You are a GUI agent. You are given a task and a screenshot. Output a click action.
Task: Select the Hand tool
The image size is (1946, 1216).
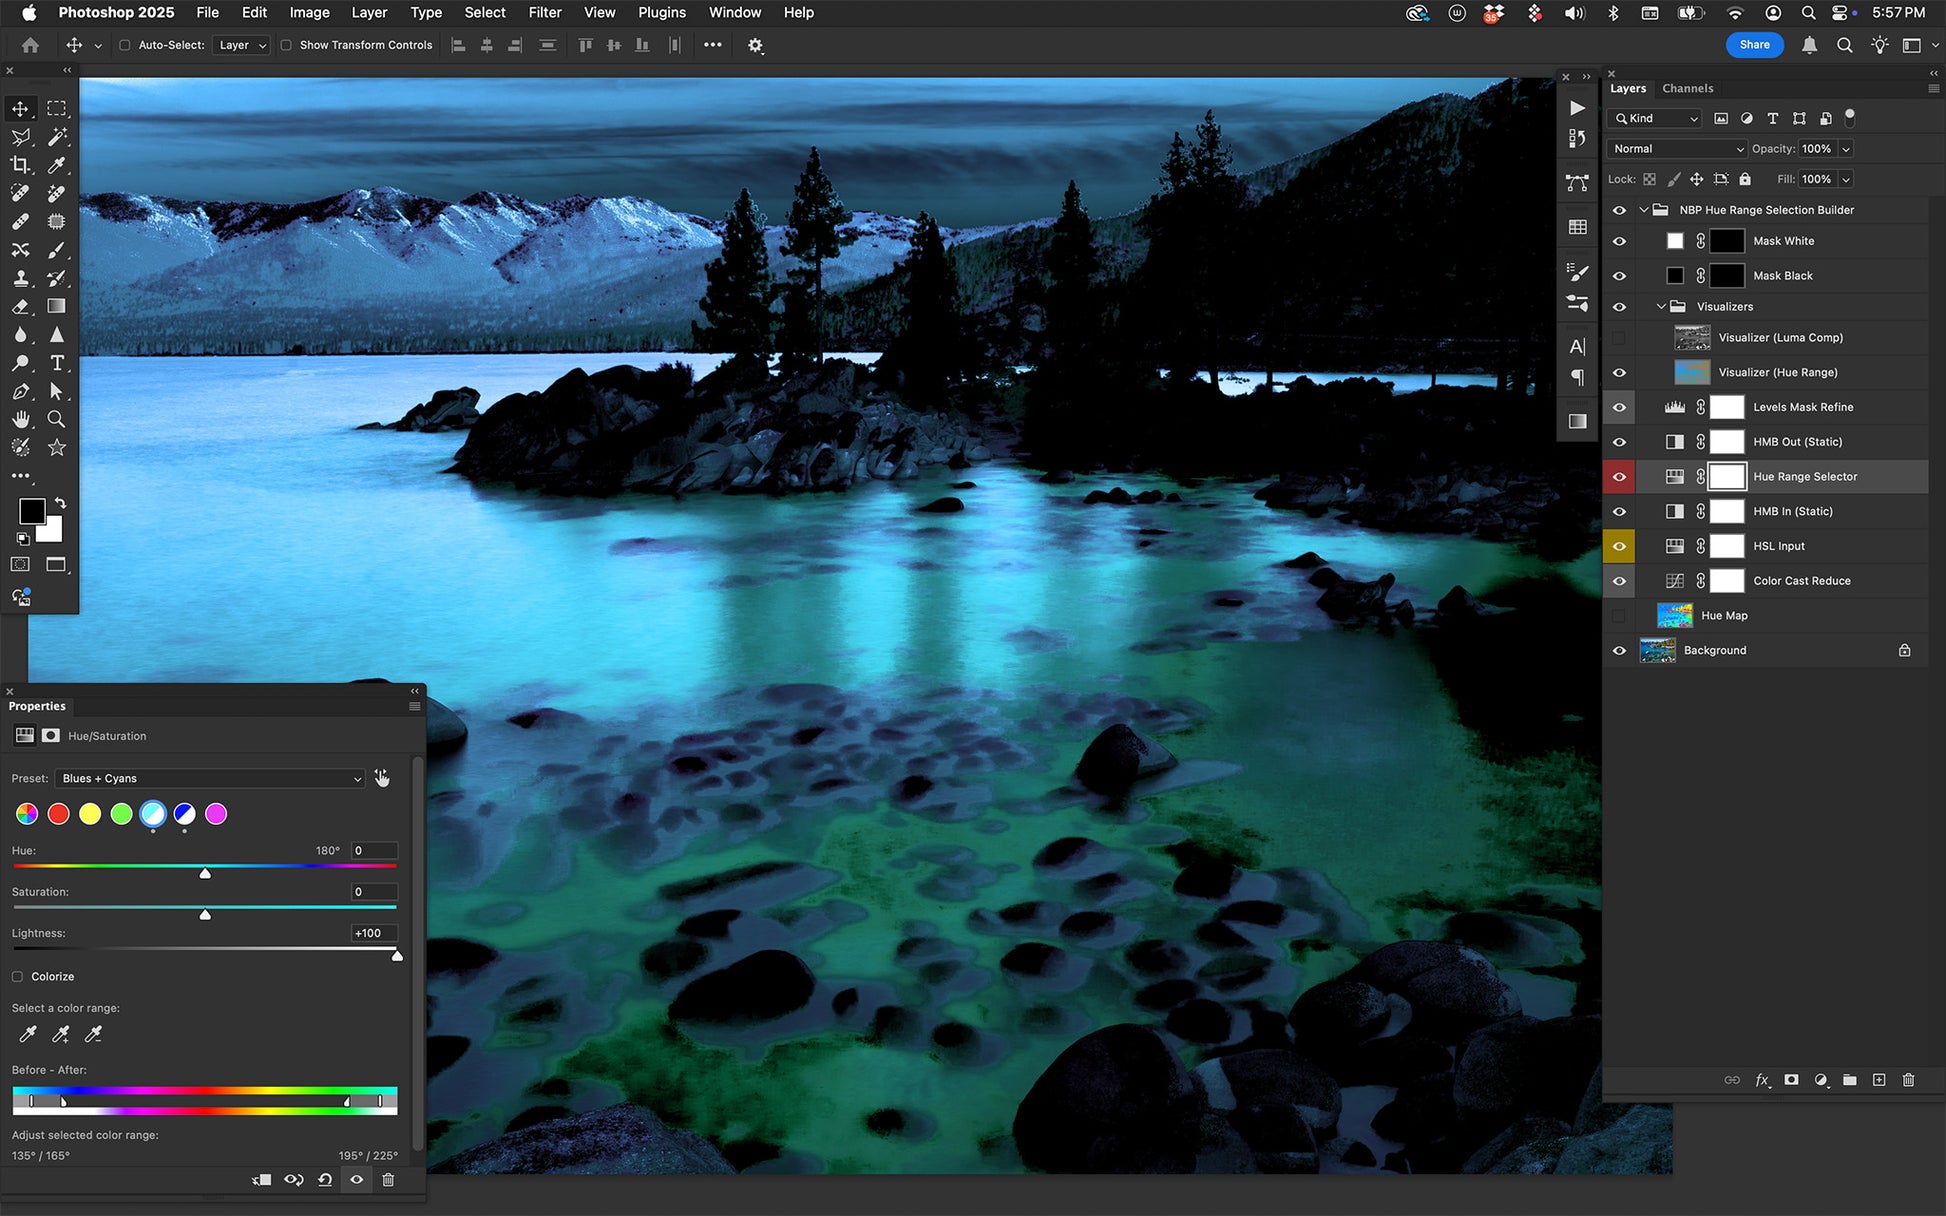tap(20, 419)
